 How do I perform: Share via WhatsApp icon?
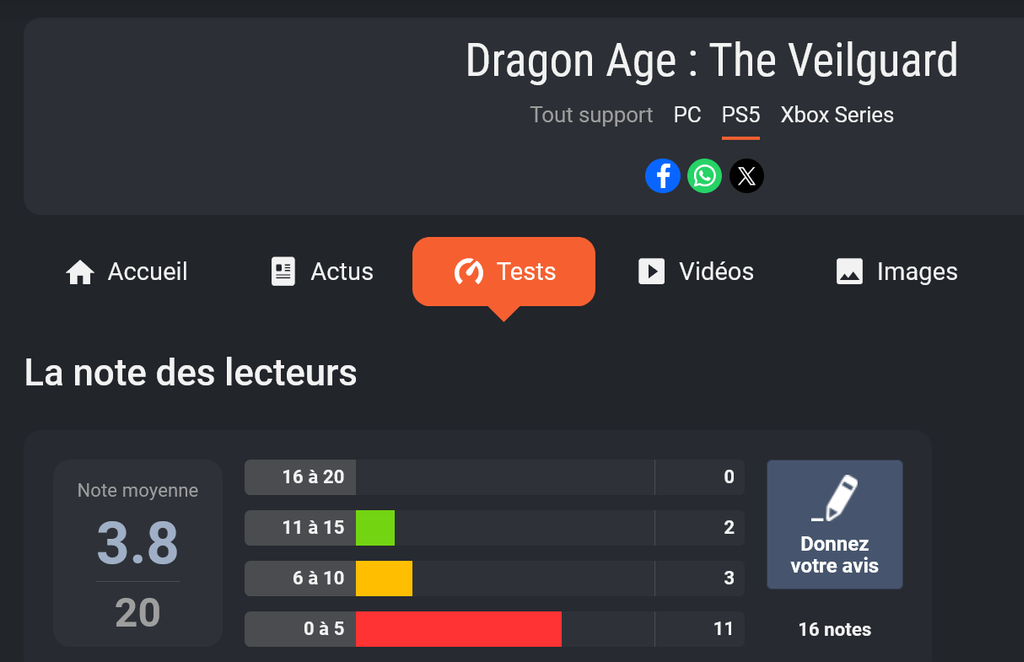click(x=705, y=177)
